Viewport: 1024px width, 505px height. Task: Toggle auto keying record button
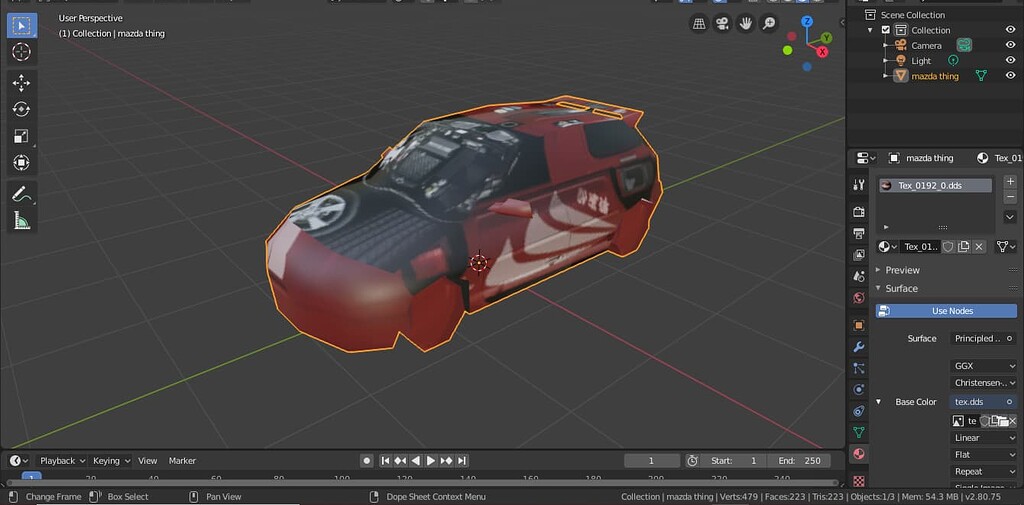(x=367, y=461)
